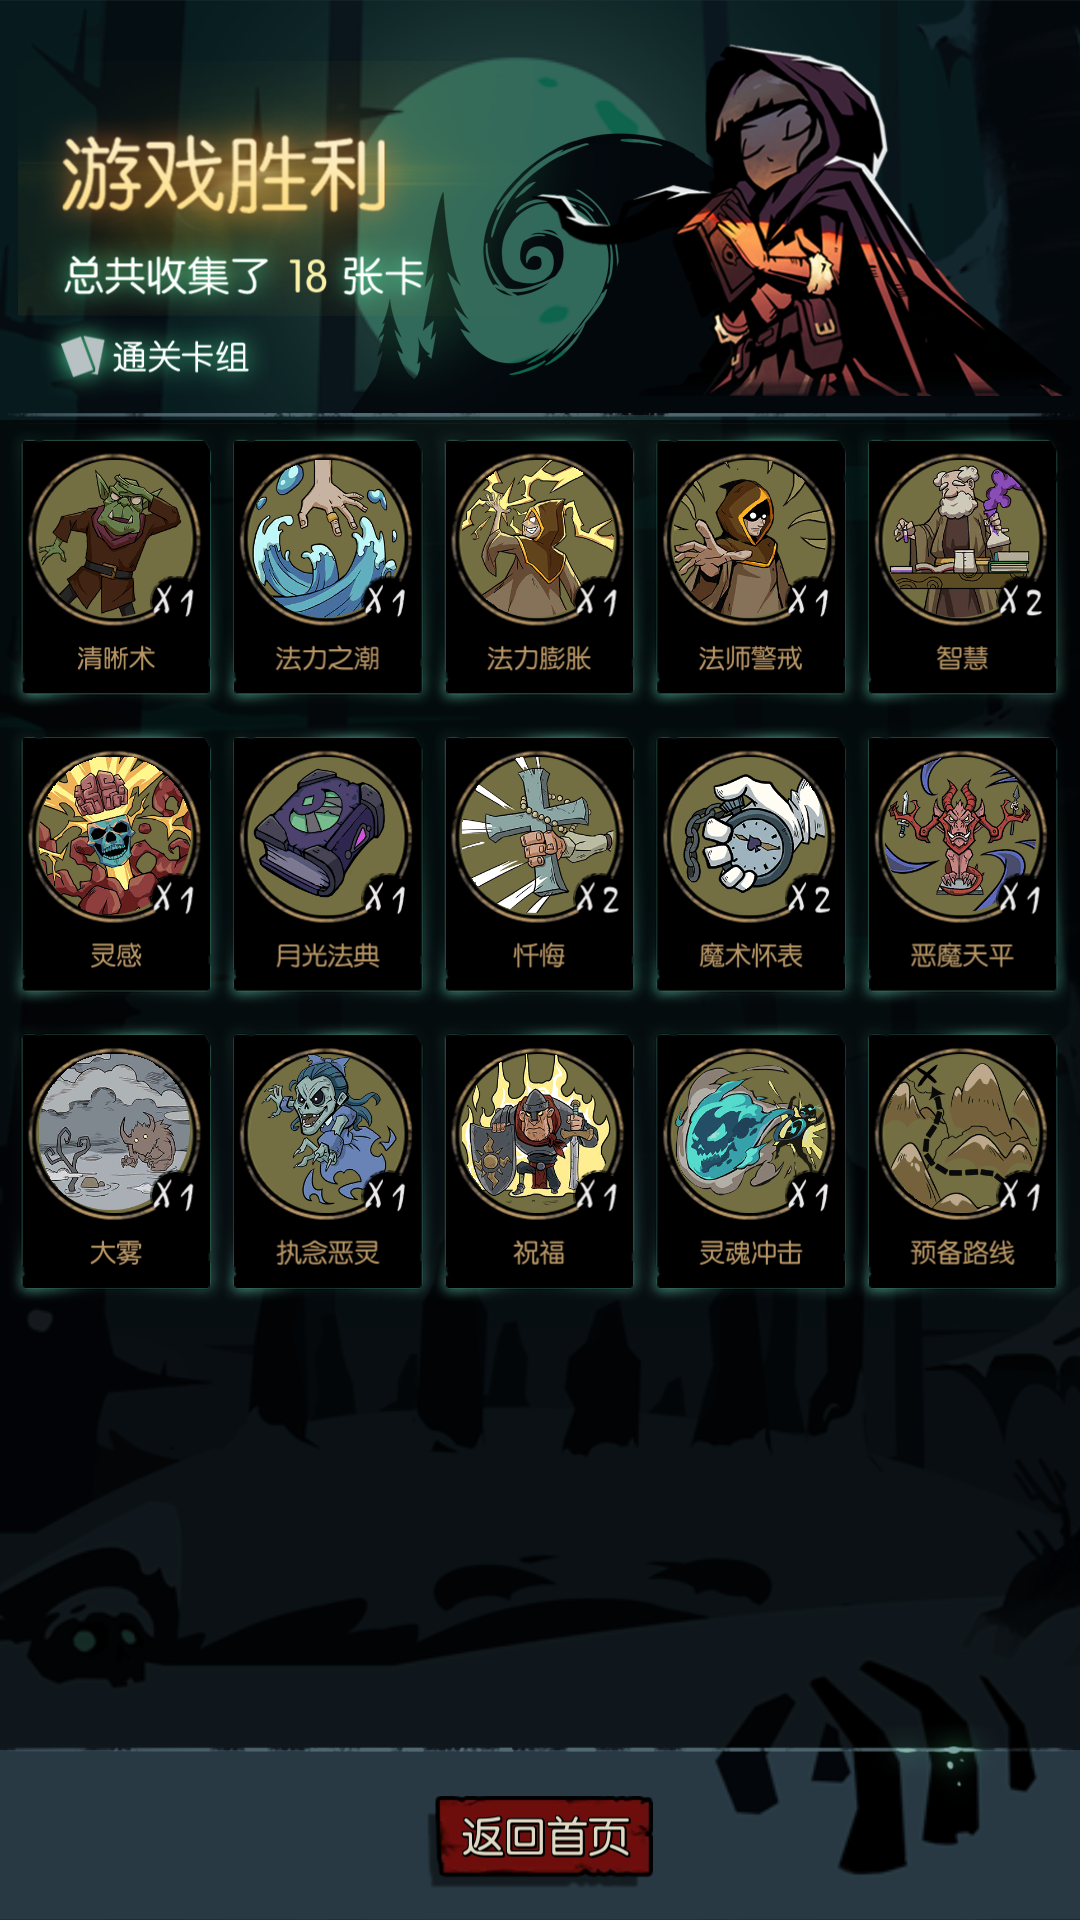Image resolution: width=1080 pixels, height=1920 pixels.
Task: View the 执念恶灵 ghost card
Action: click(327, 1161)
